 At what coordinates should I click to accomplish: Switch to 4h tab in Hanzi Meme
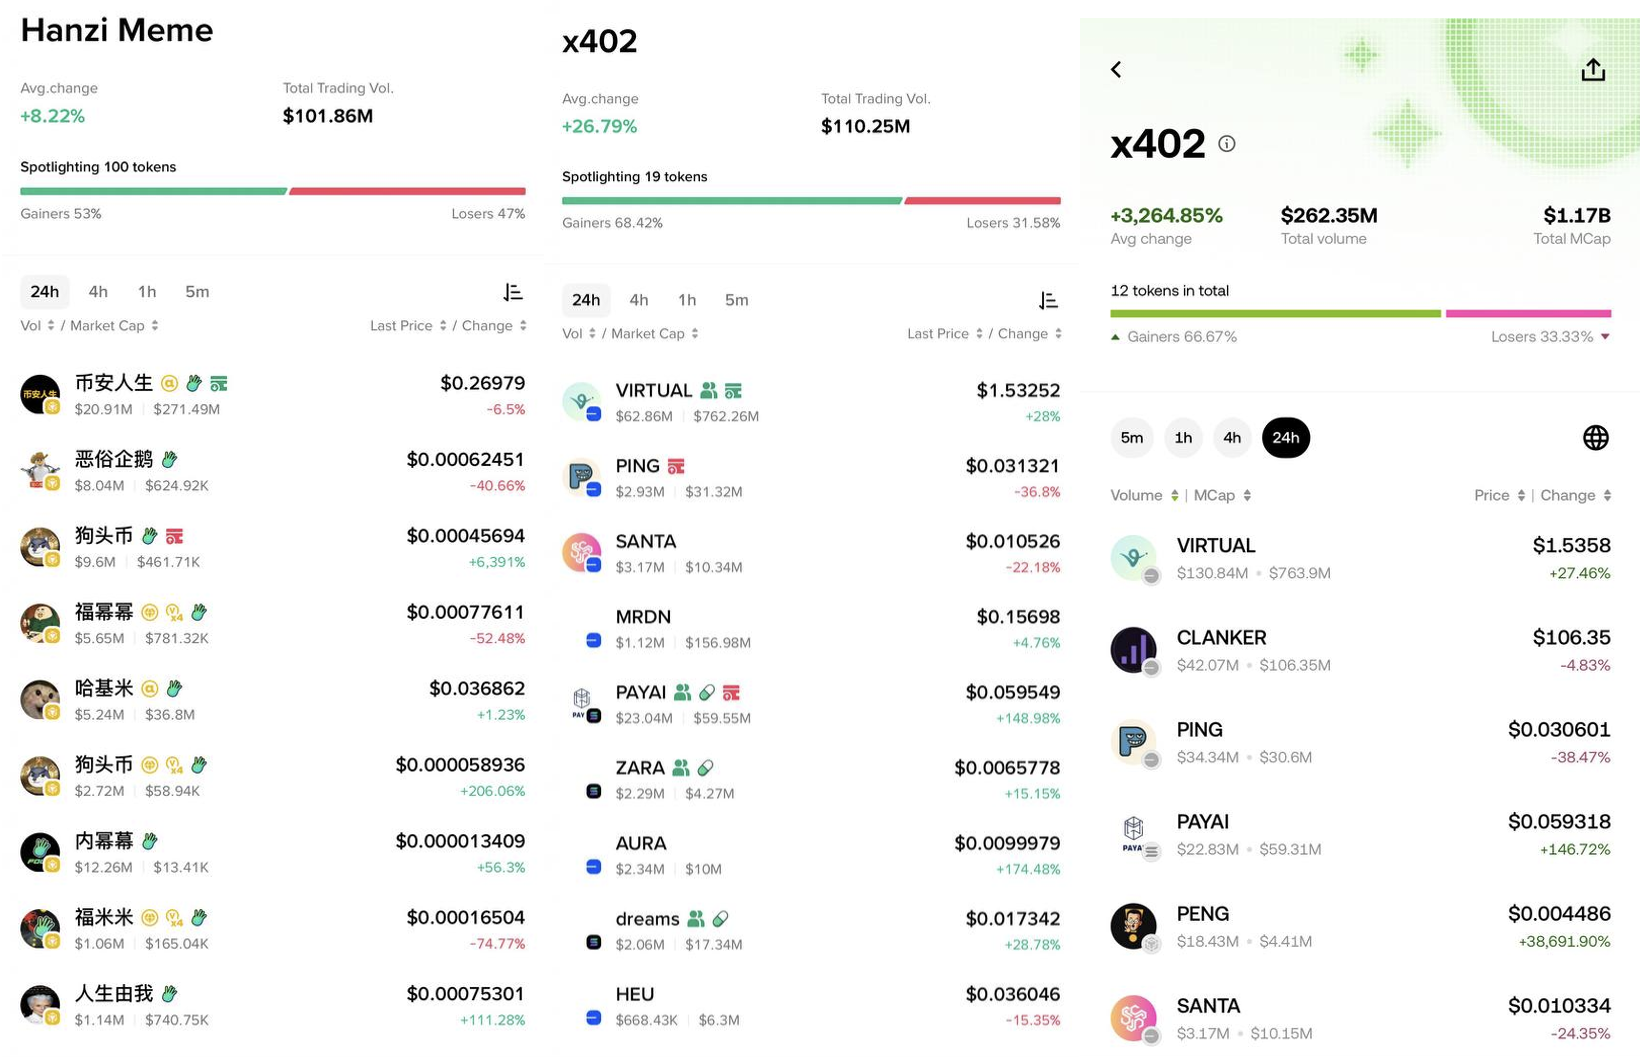click(98, 292)
